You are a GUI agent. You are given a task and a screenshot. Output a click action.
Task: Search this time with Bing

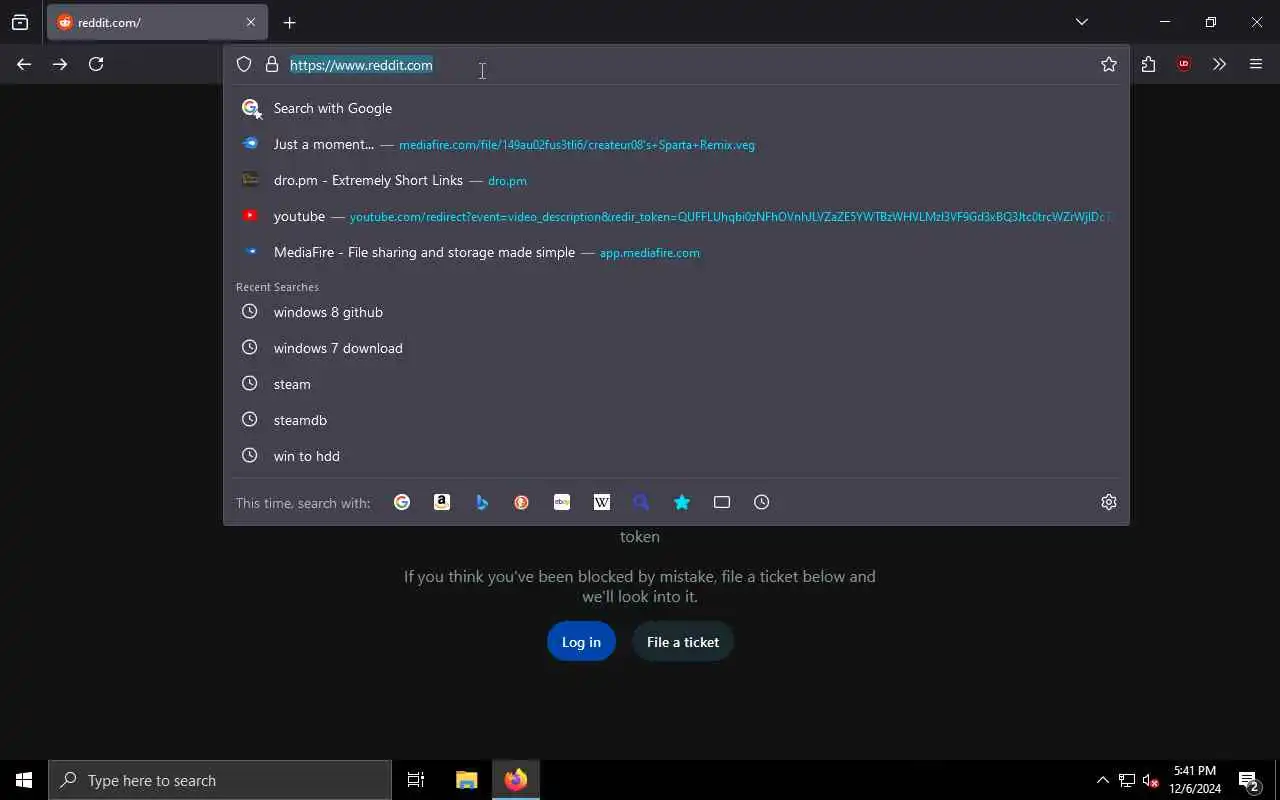click(x=482, y=502)
